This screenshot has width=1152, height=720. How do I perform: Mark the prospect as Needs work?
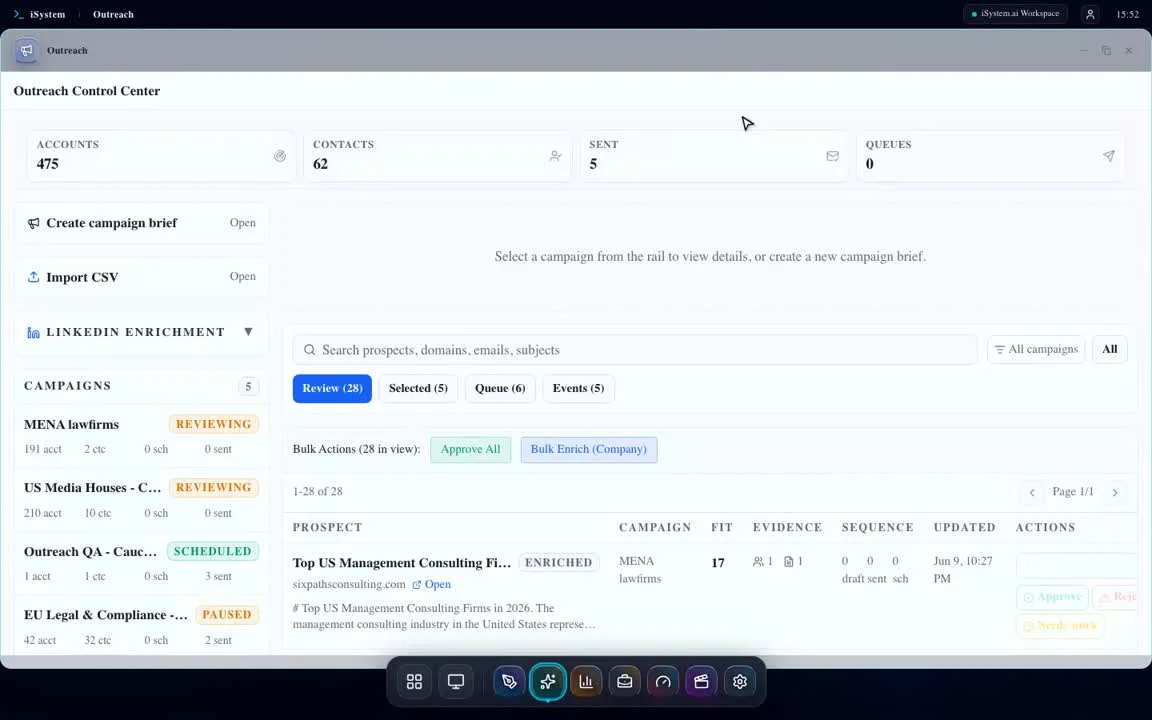coord(1059,625)
